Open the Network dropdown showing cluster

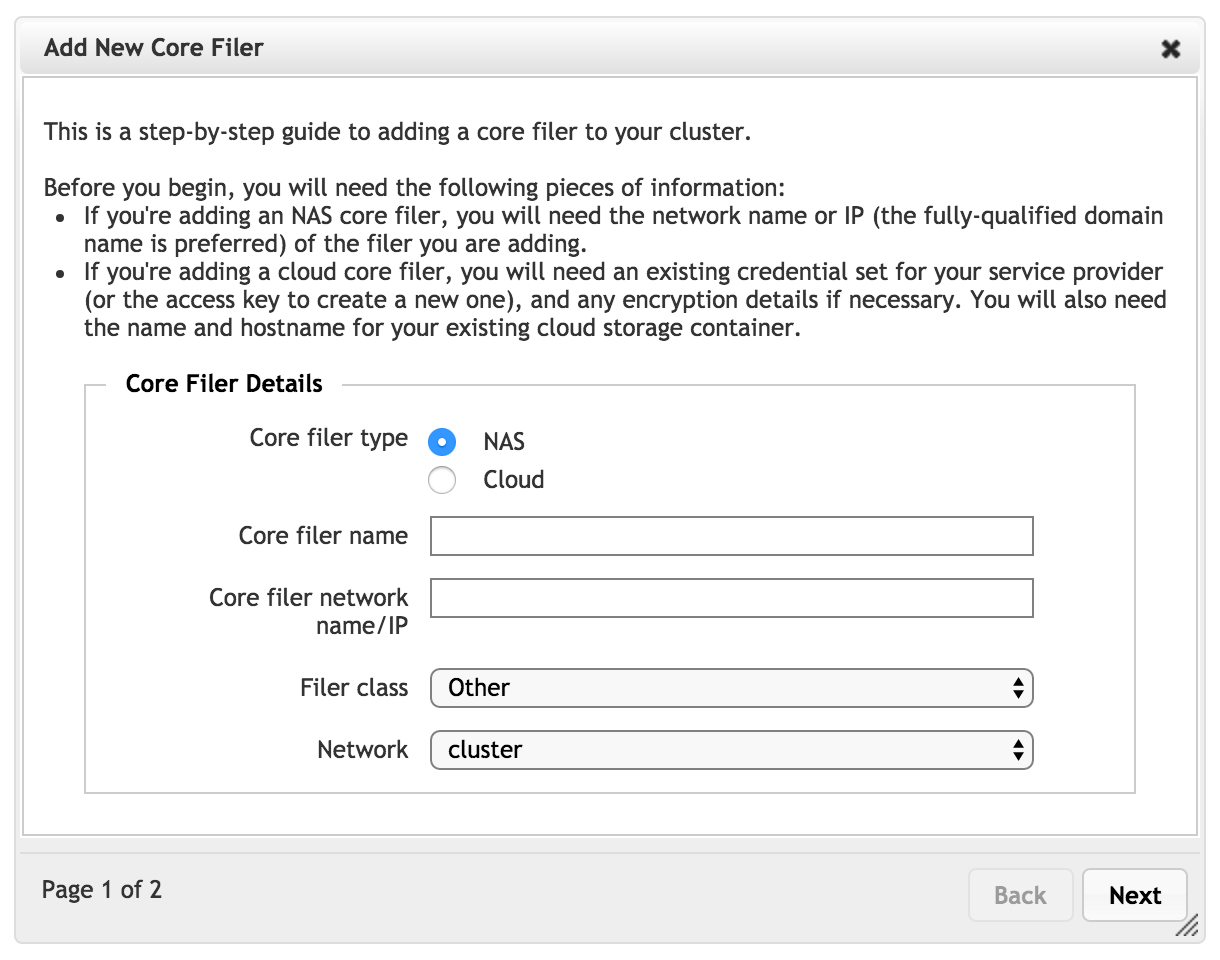tap(731, 750)
